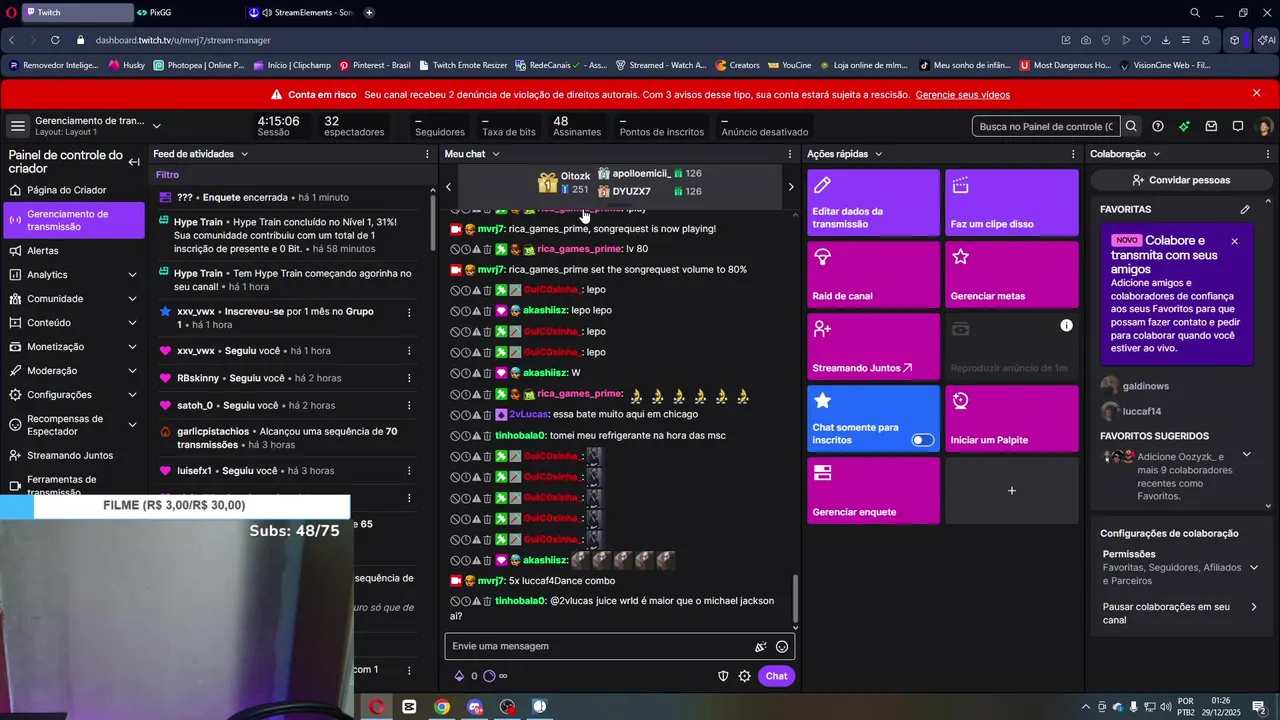This screenshot has width=1280, height=720.
Task: Click Editar dados da transmissão tile
Action: [873, 203]
